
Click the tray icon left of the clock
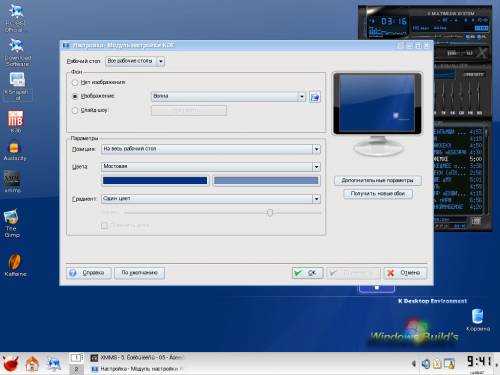pos(449,363)
